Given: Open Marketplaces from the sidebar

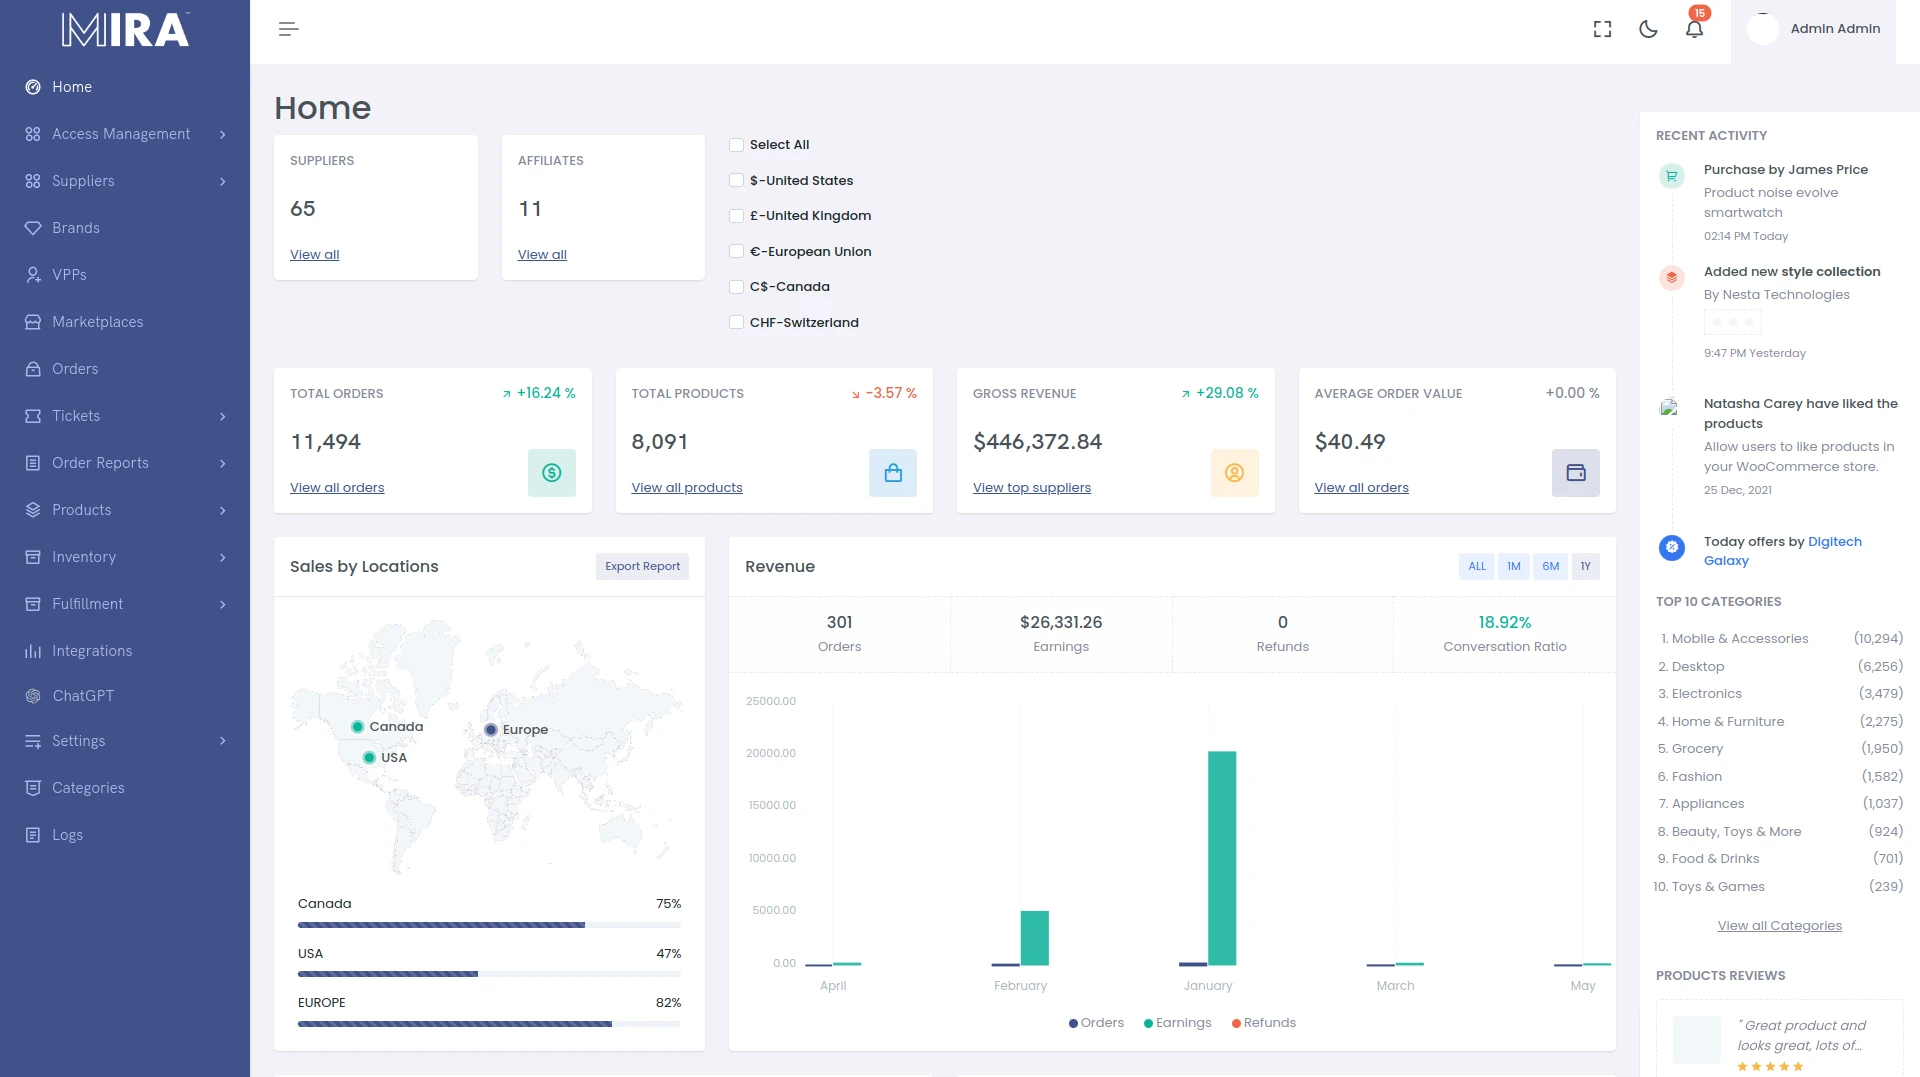Looking at the screenshot, I should [x=97, y=322].
